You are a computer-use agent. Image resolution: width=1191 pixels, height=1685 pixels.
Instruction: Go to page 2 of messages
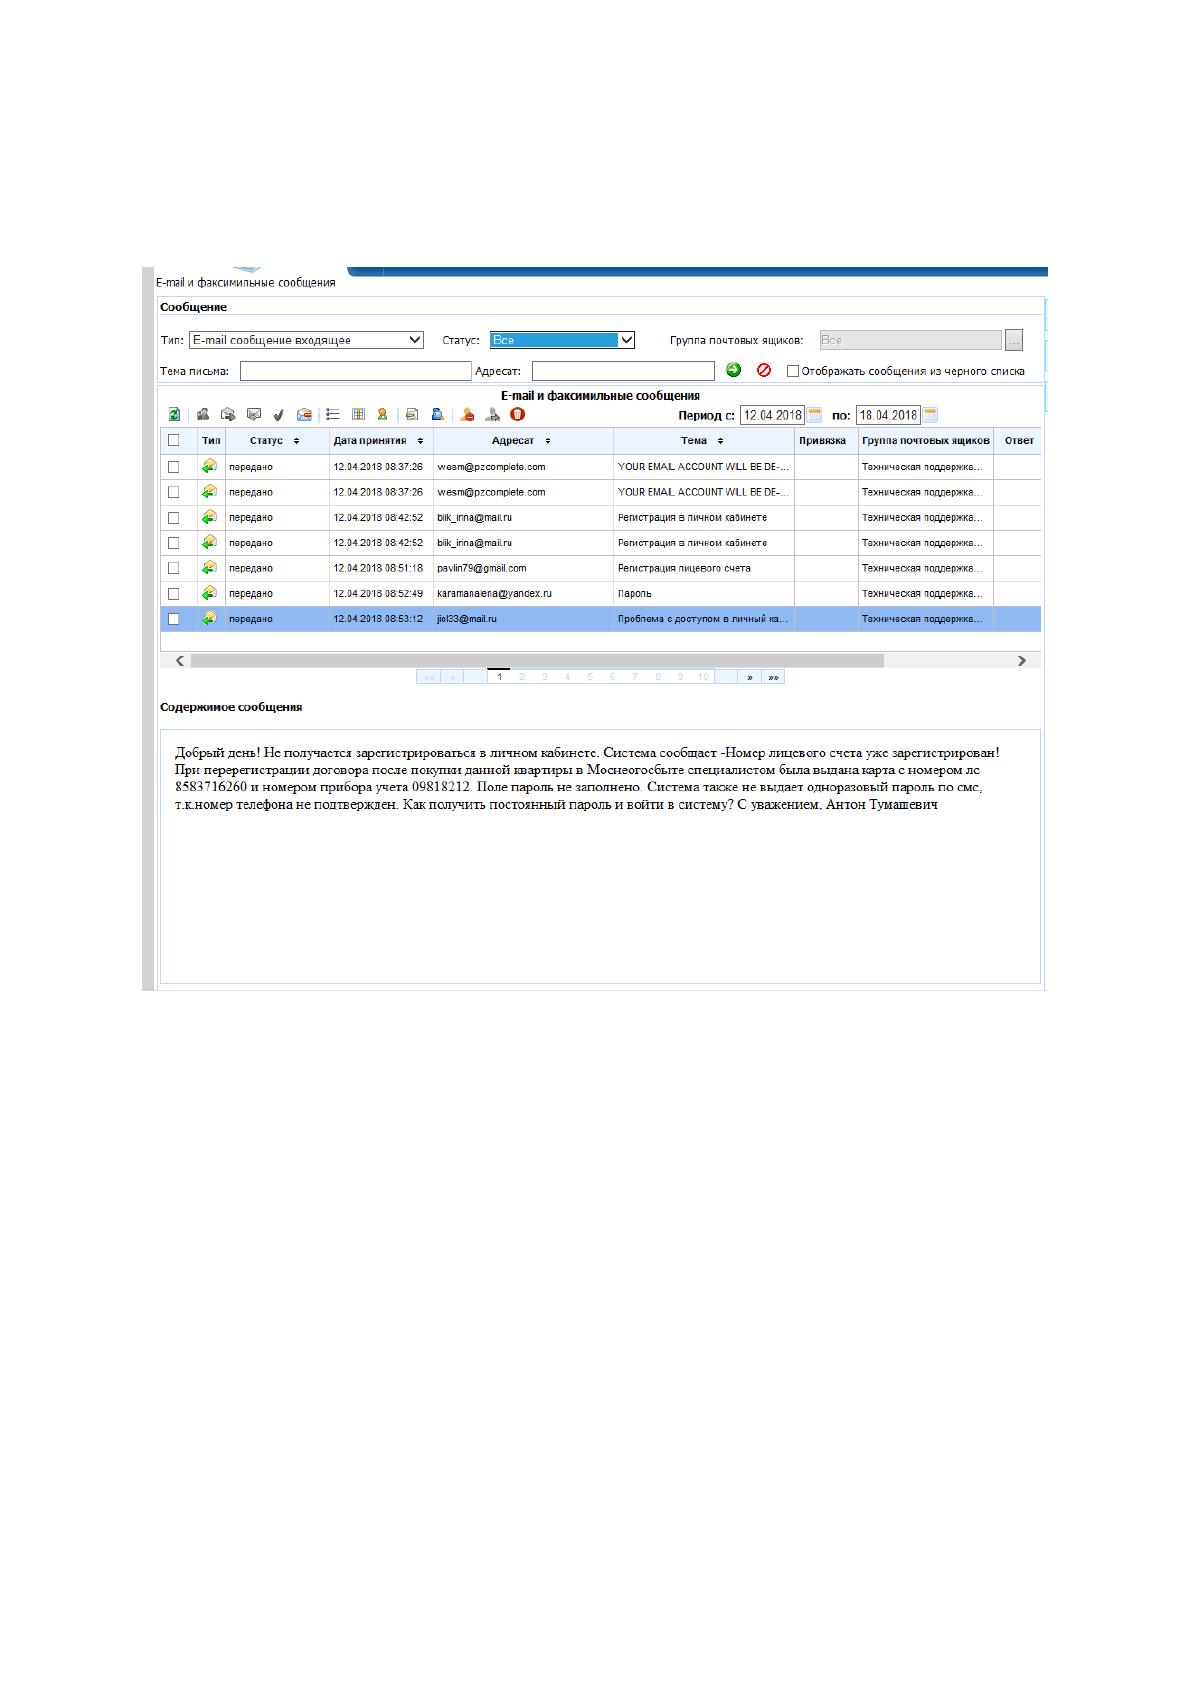tap(522, 677)
